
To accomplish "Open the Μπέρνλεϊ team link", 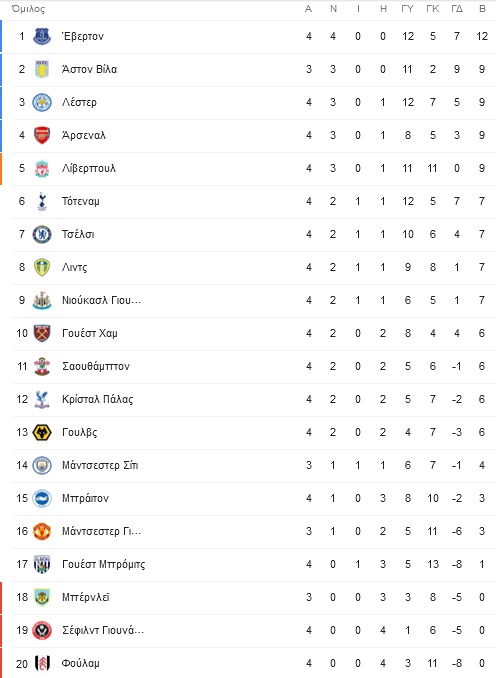I will 86,597.
